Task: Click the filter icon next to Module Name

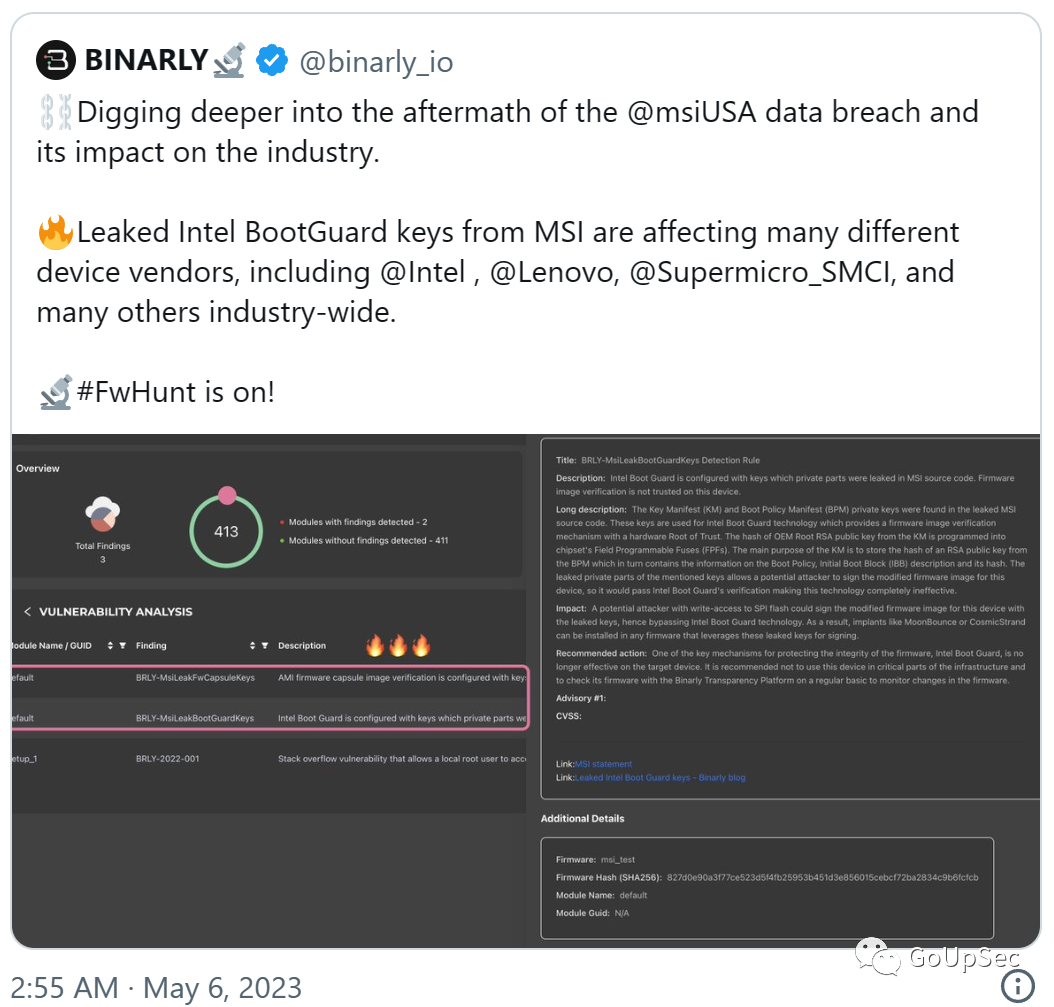Action: [x=122, y=645]
